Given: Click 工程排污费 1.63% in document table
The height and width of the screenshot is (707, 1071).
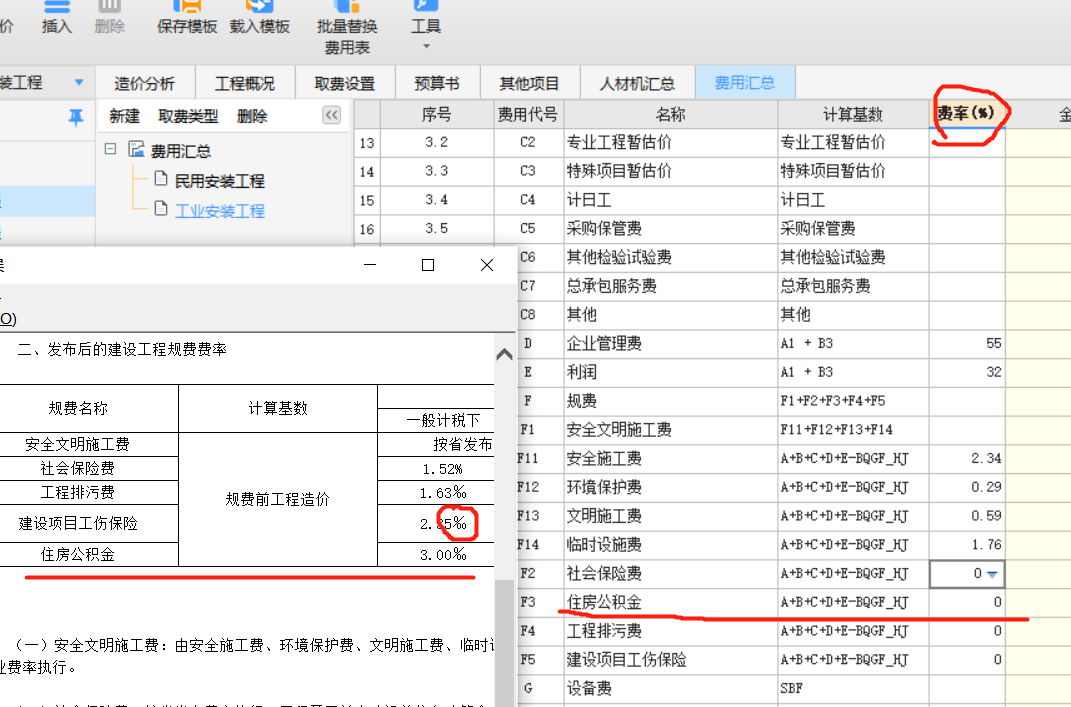Looking at the screenshot, I should (443, 493).
